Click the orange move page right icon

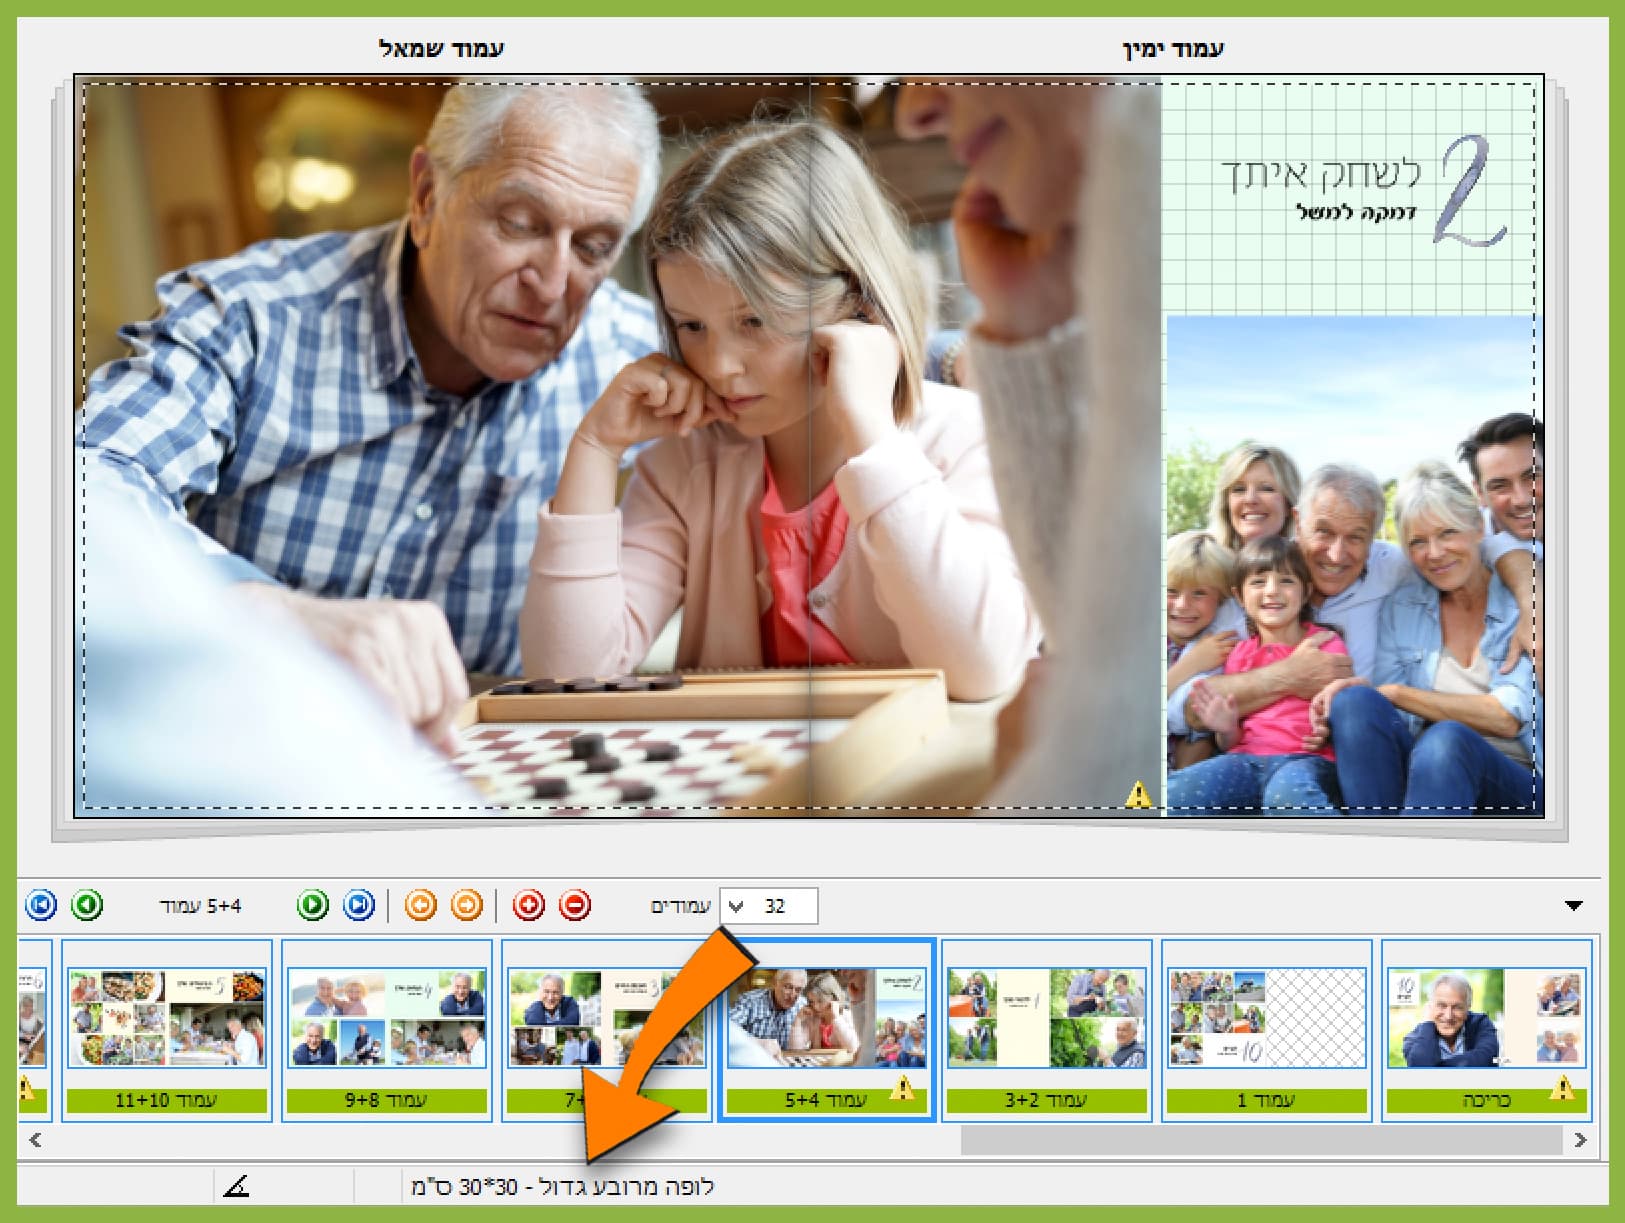click(x=467, y=906)
